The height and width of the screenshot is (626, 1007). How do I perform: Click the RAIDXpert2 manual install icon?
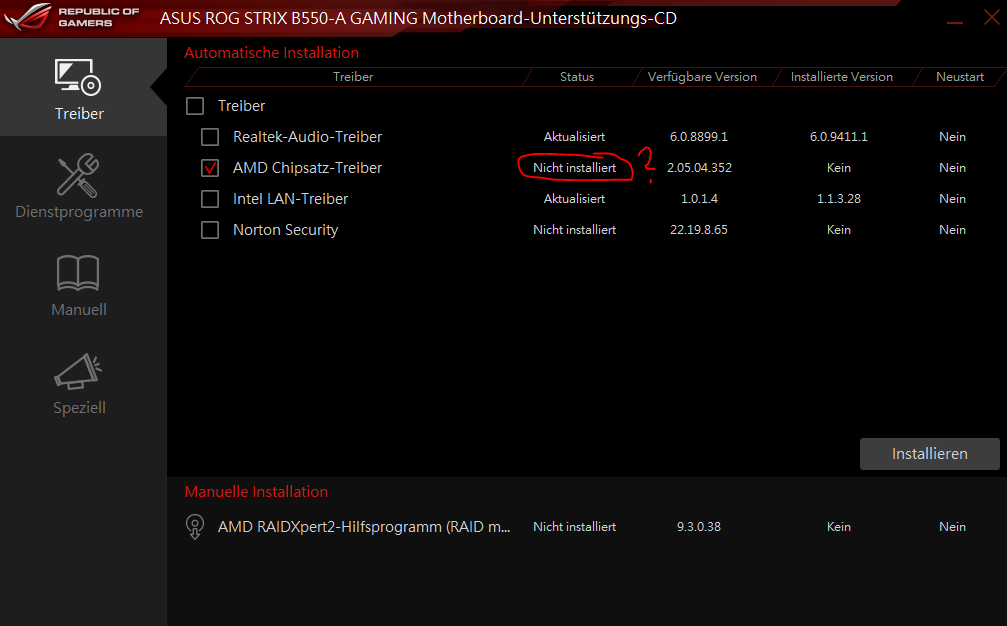pyautogui.click(x=195, y=527)
